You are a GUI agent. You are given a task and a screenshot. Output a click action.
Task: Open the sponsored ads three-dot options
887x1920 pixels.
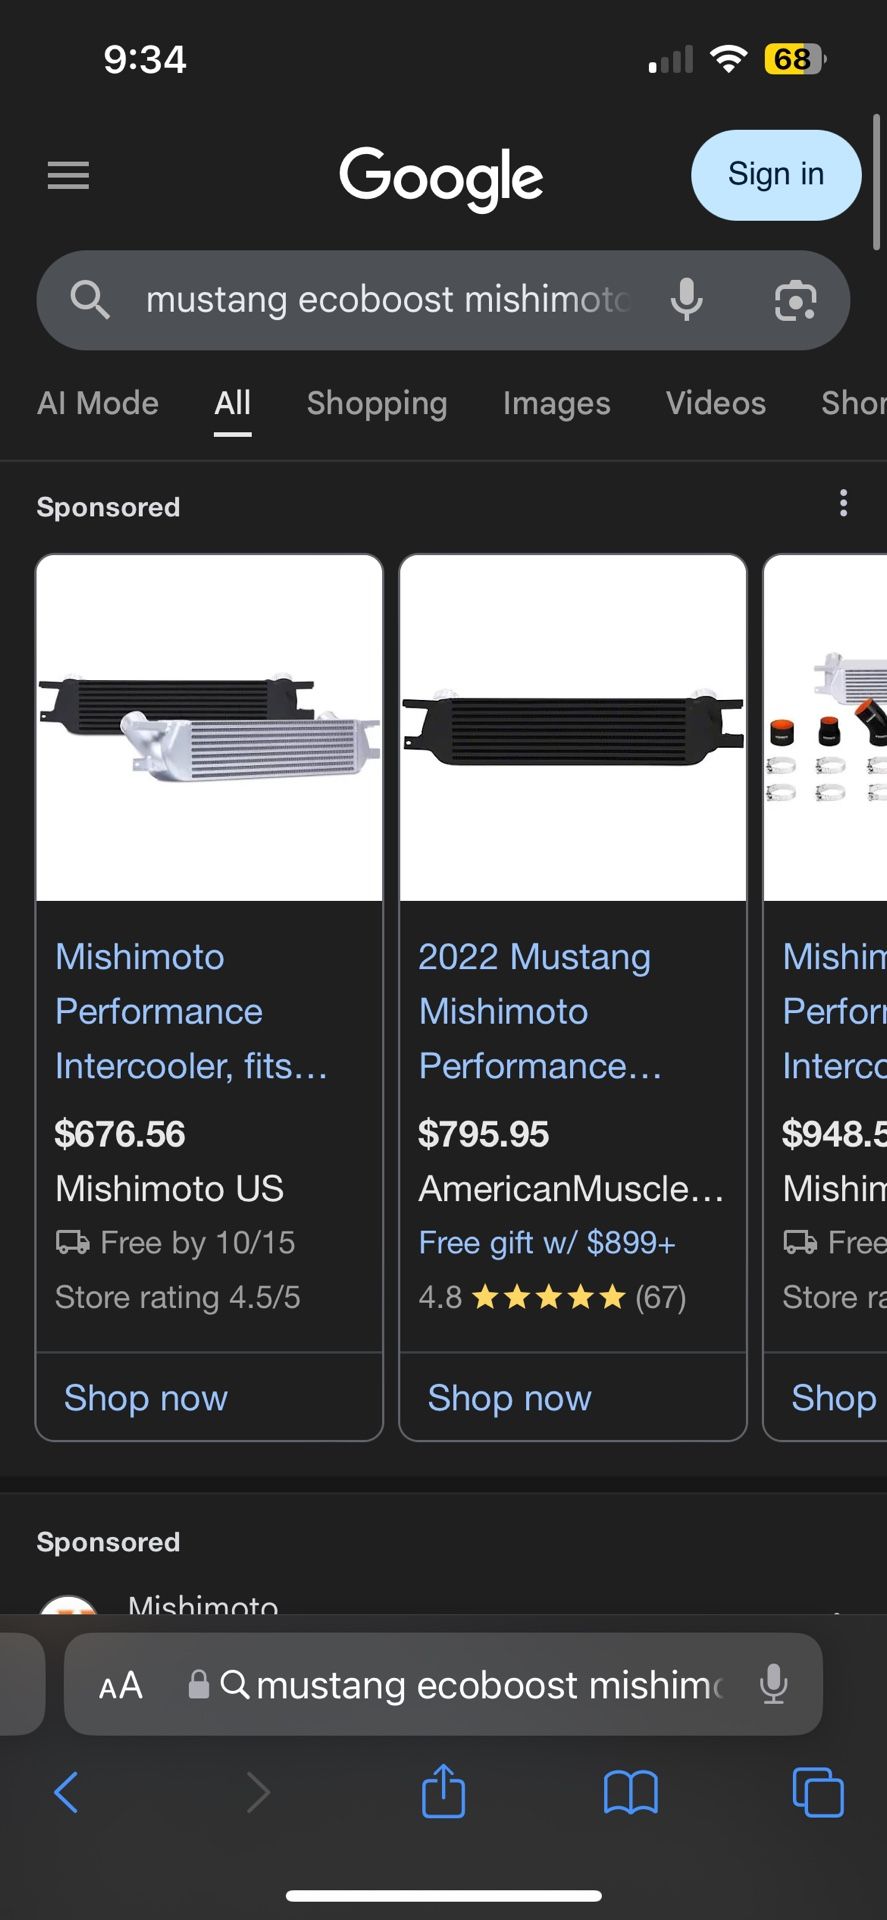(843, 503)
